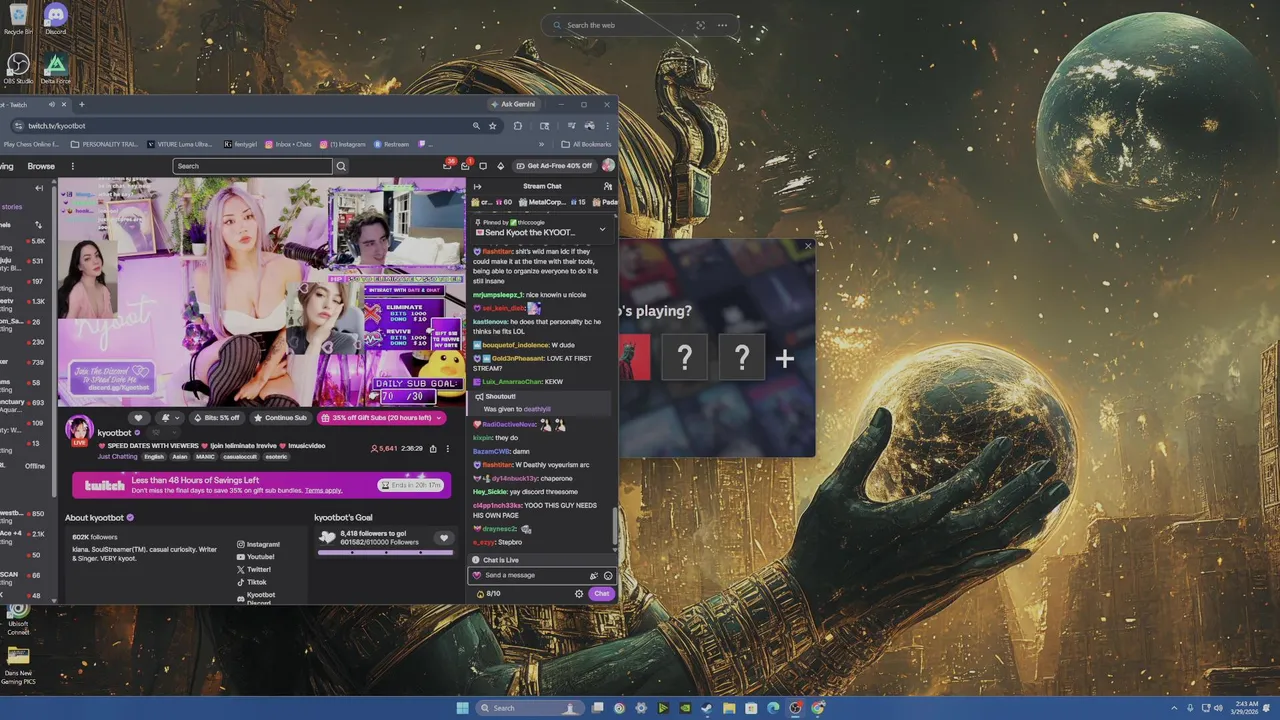This screenshot has height=720, width=1280.
Task: Open All Bookmarks folder
Action: point(587,144)
